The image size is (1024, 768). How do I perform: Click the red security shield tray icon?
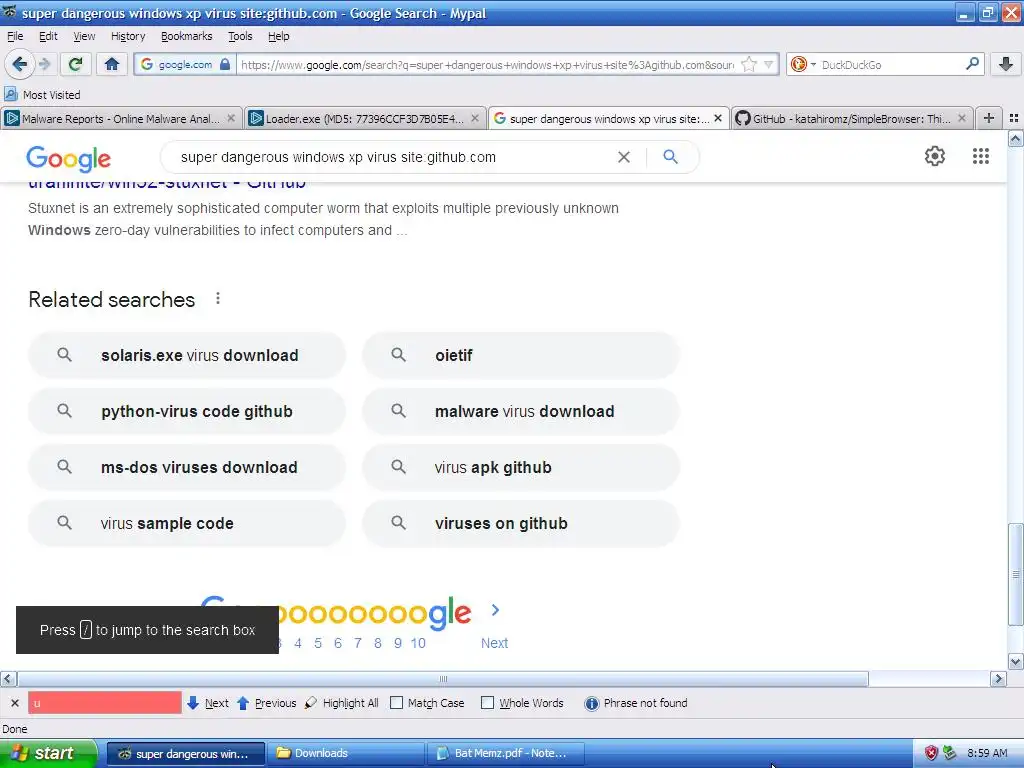pyautogui.click(x=931, y=753)
